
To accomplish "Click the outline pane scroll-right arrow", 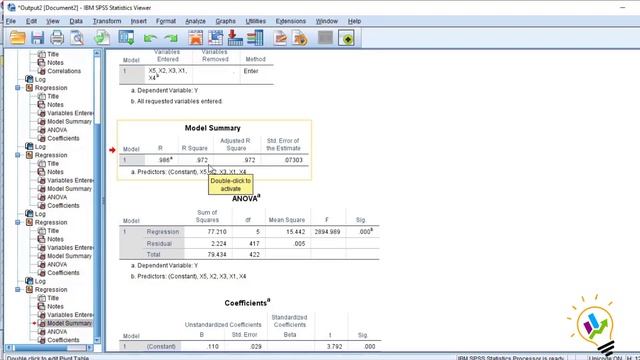I will pyautogui.click(x=90, y=348).
